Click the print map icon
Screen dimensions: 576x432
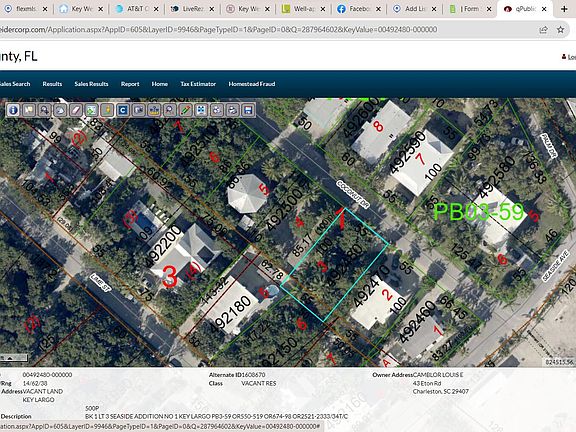tap(233, 110)
